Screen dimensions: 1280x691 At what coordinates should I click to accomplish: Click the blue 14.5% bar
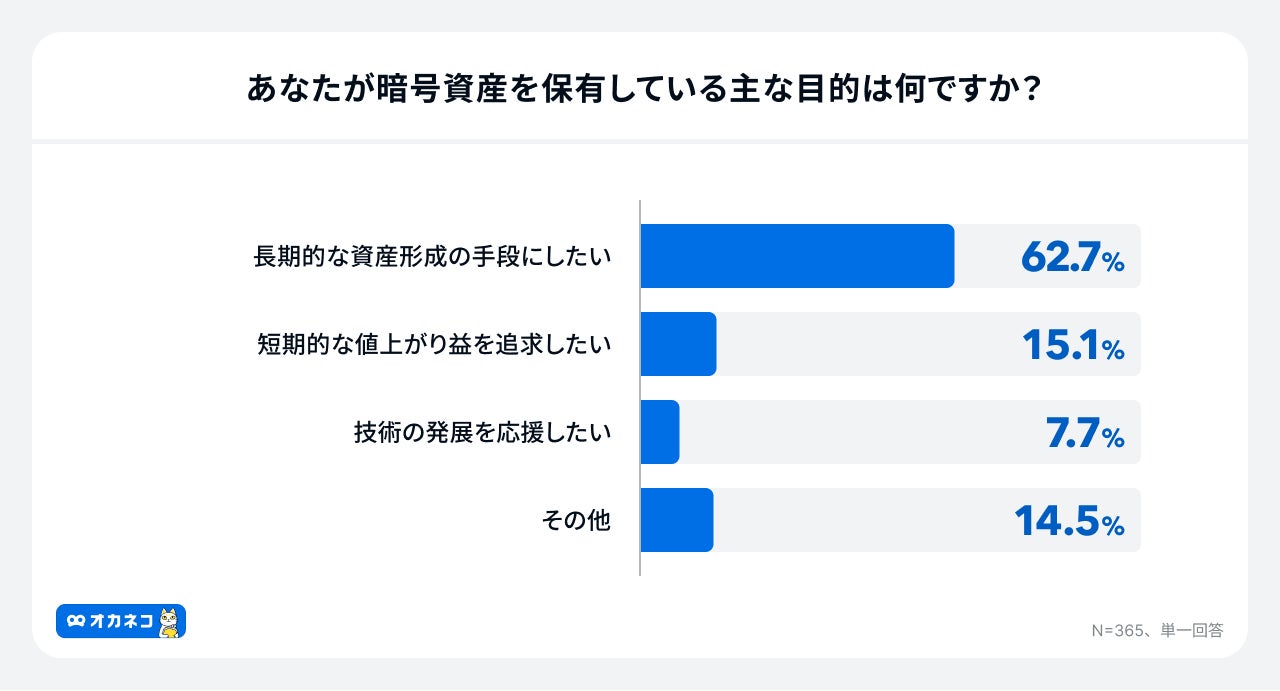676,520
